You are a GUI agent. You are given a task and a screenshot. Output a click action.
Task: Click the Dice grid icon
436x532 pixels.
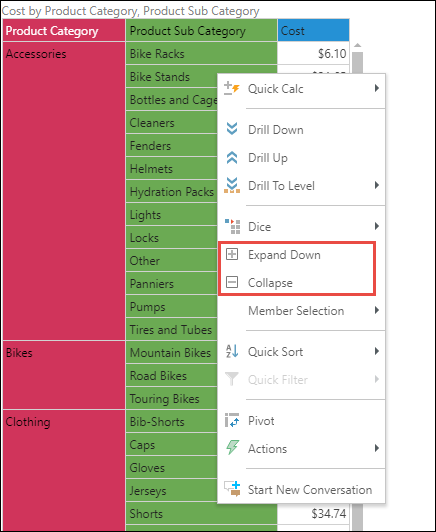point(232,226)
